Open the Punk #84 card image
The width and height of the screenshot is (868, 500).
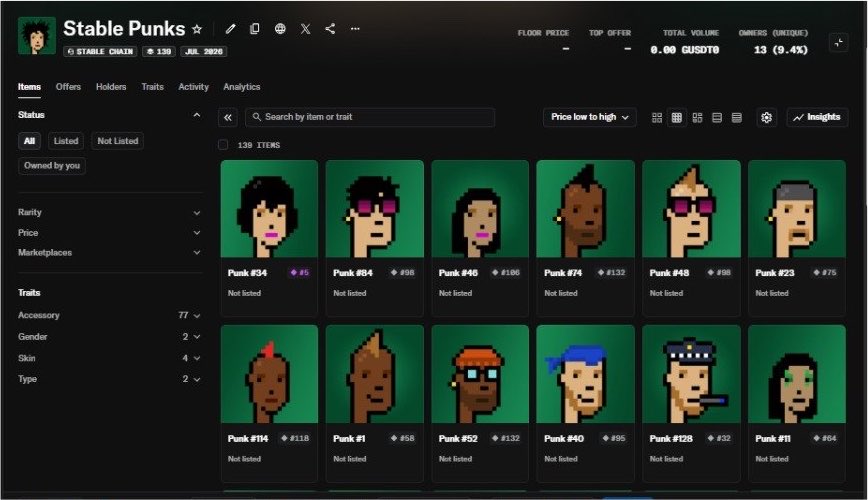click(x=375, y=209)
